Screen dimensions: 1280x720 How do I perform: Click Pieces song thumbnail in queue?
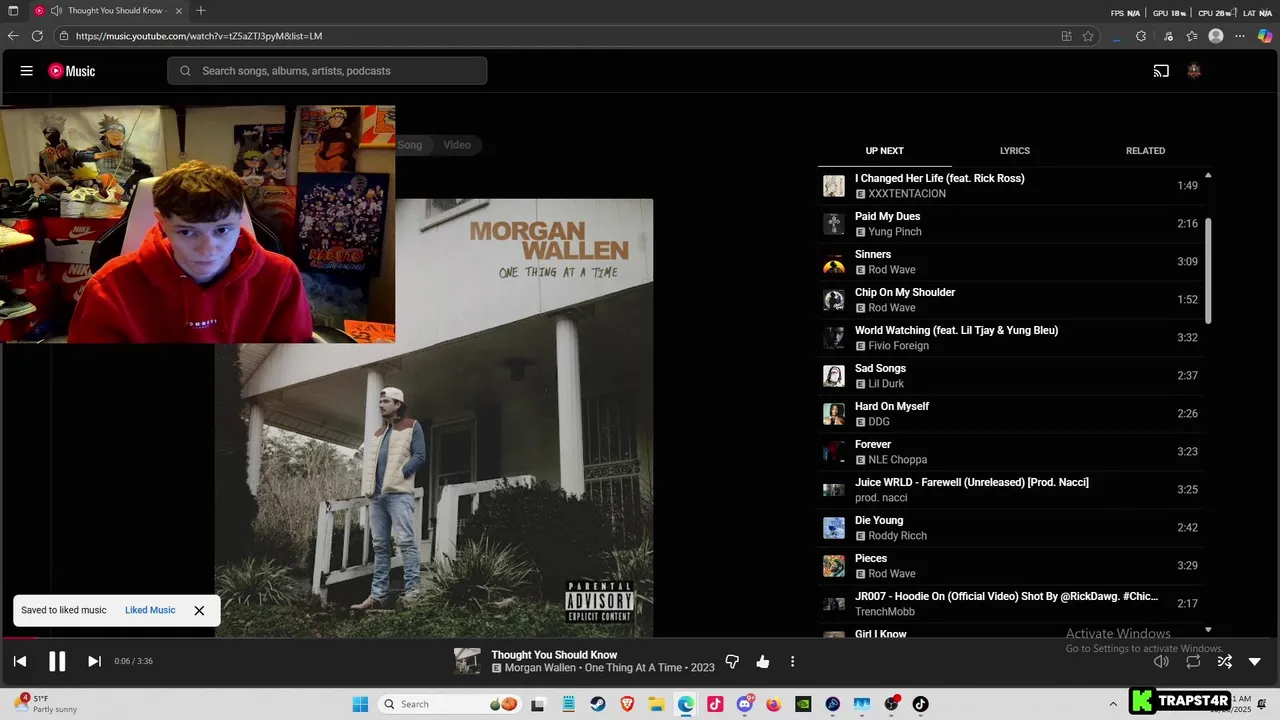coord(834,566)
